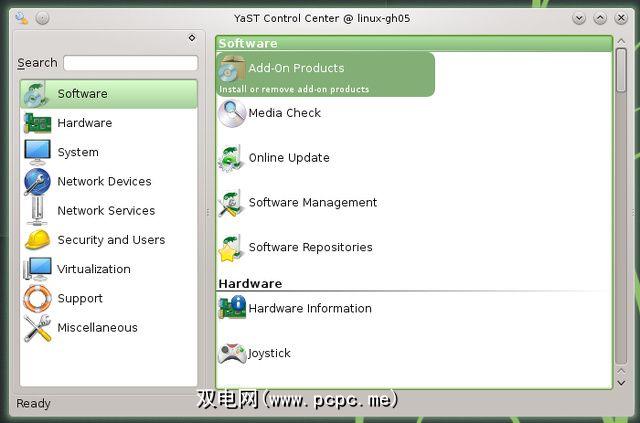Click the Software Repositories star icon
Image resolution: width=640 pixels, height=423 pixels.
tap(231, 248)
